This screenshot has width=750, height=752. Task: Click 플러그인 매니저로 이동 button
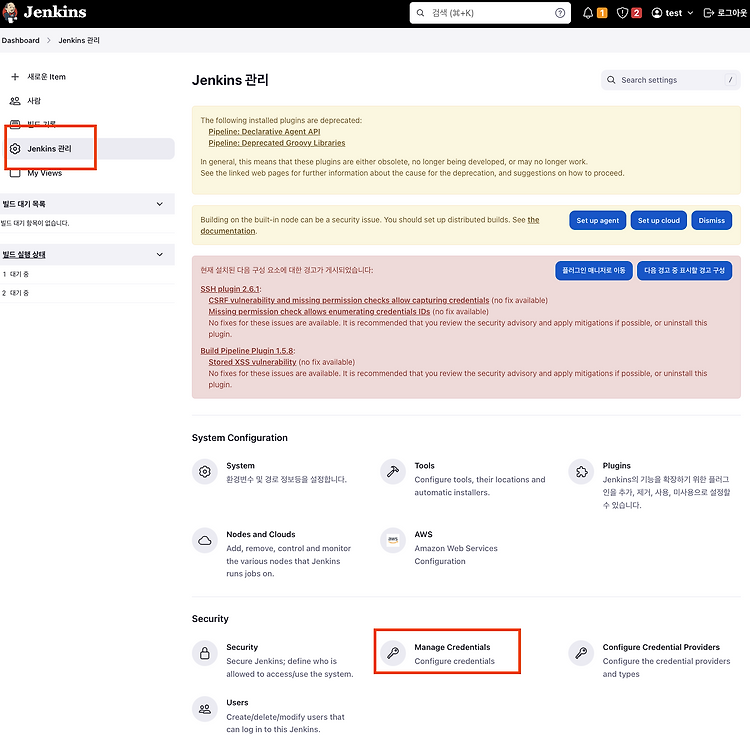[x=594, y=270]
